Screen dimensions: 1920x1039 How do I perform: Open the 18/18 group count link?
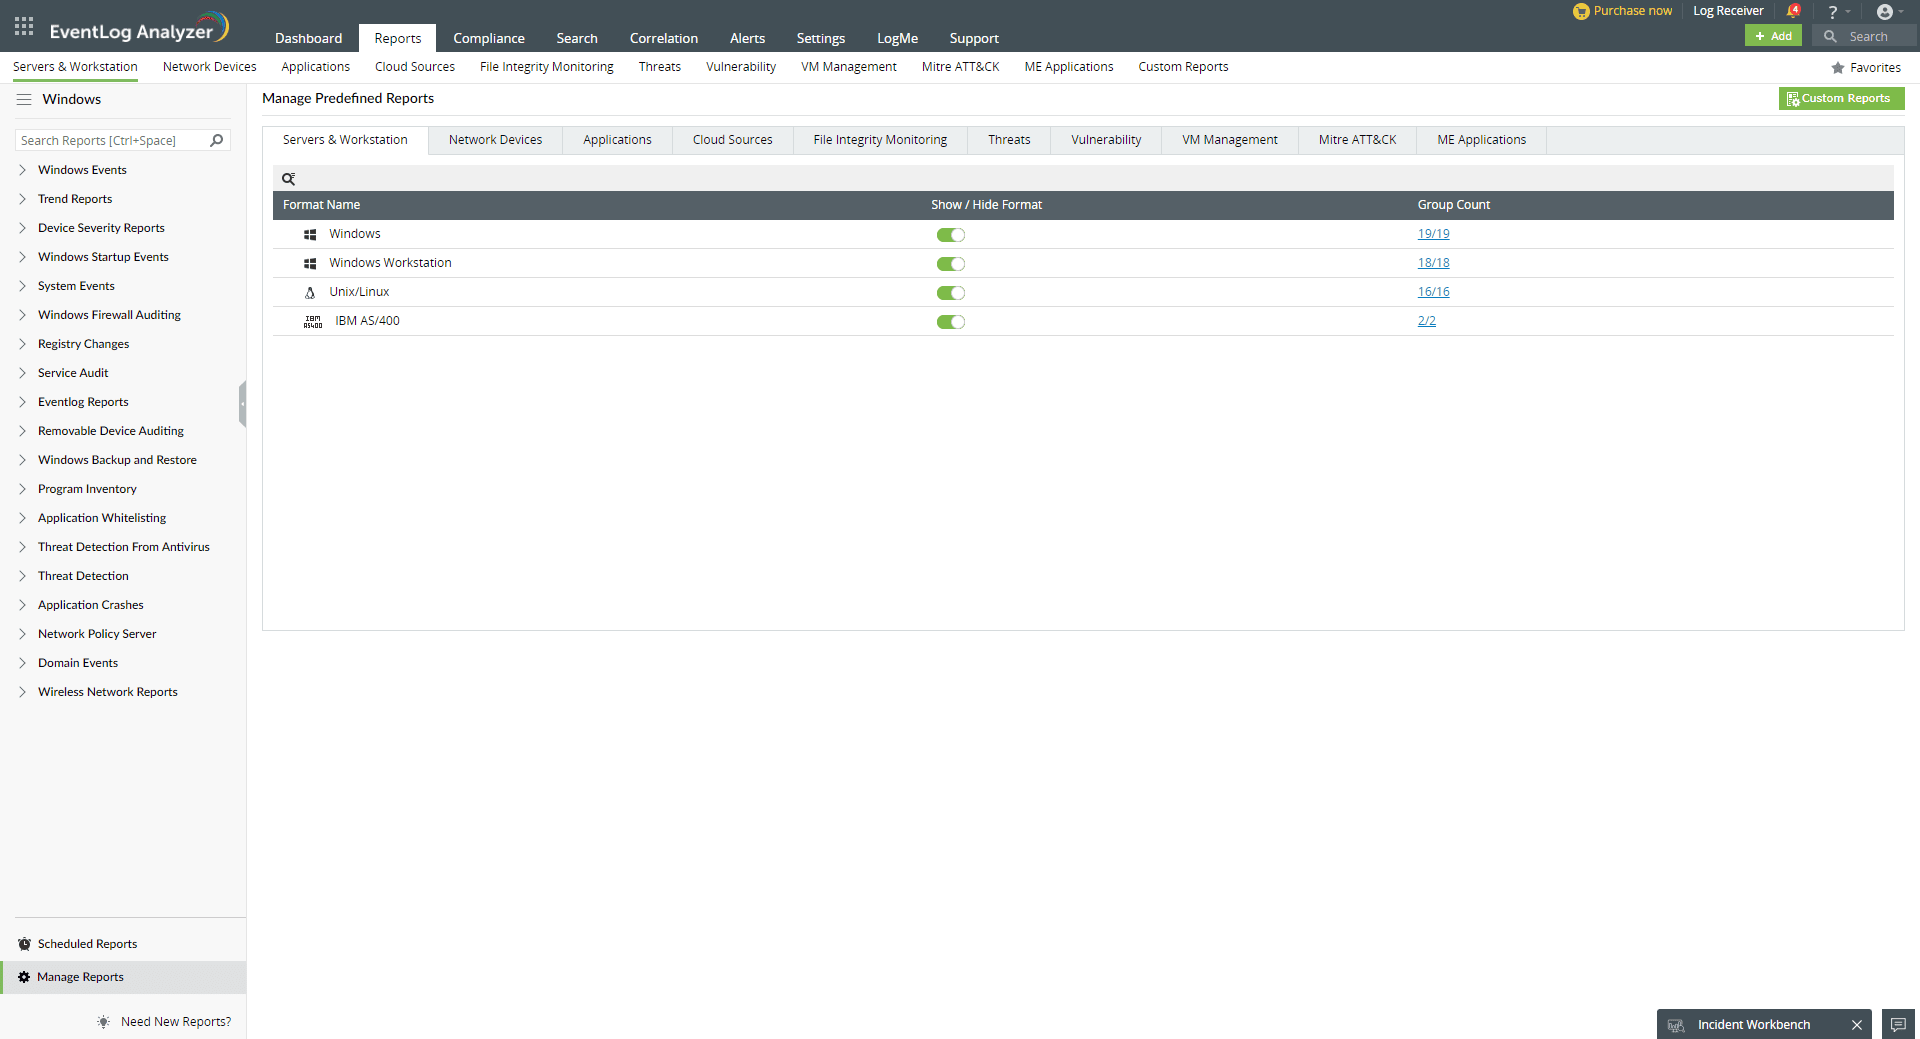click(1433, 263)
